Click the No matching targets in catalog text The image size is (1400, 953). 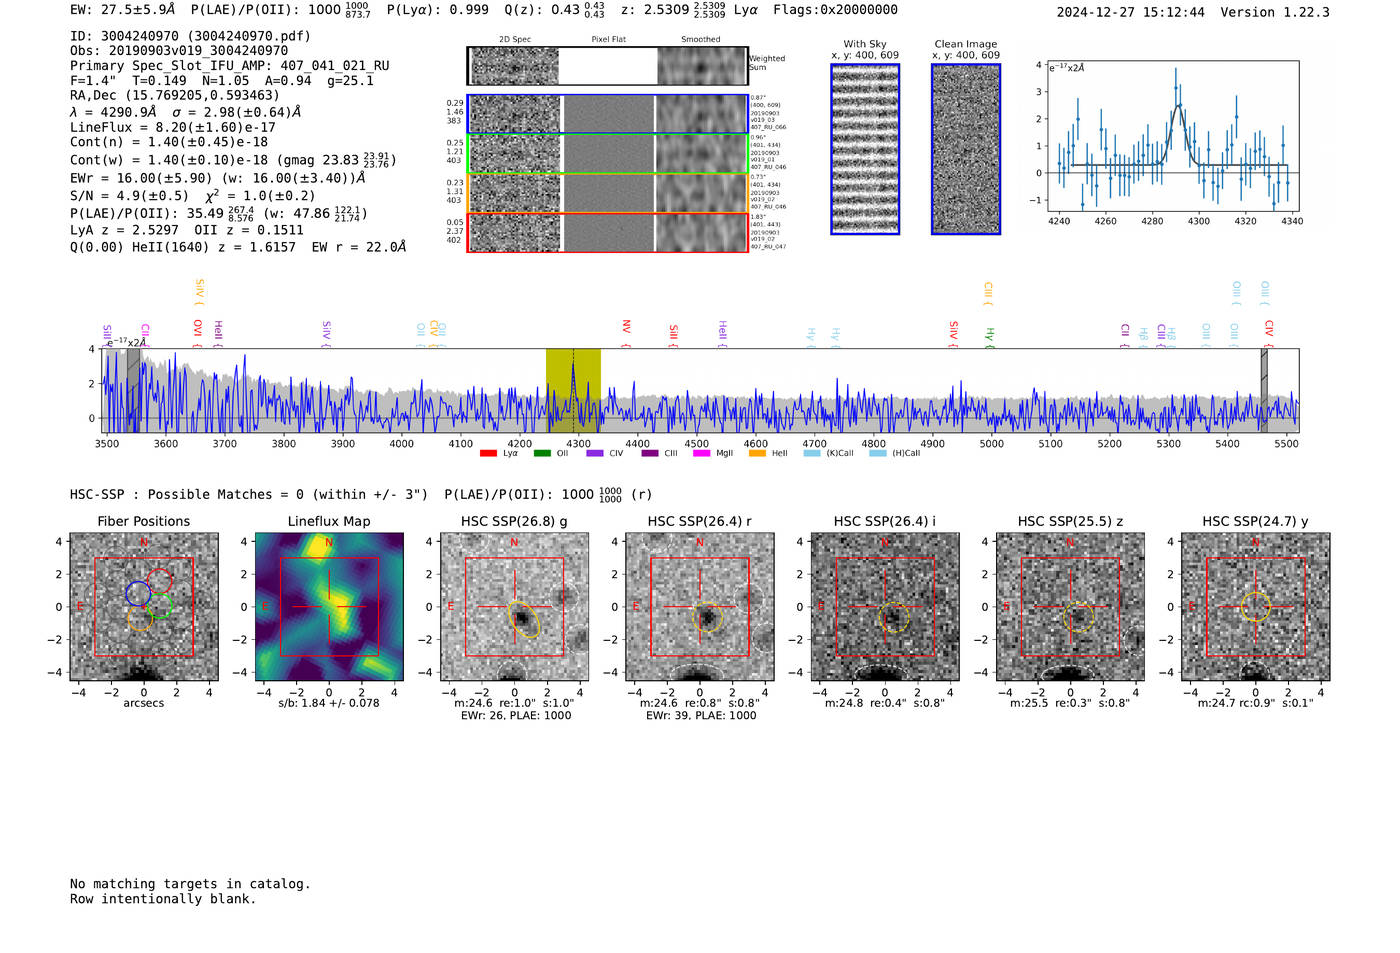190,884
